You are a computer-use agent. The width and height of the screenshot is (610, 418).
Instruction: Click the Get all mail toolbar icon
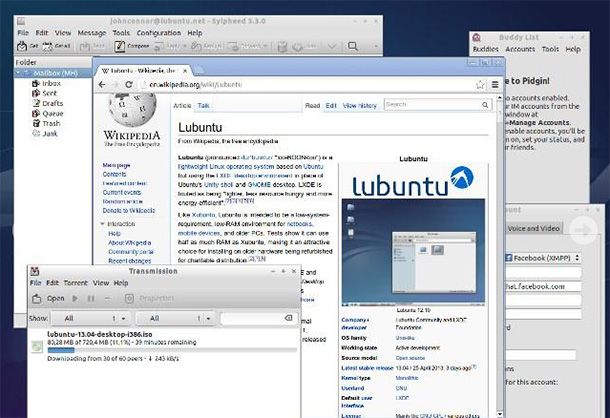pos(56,45)
